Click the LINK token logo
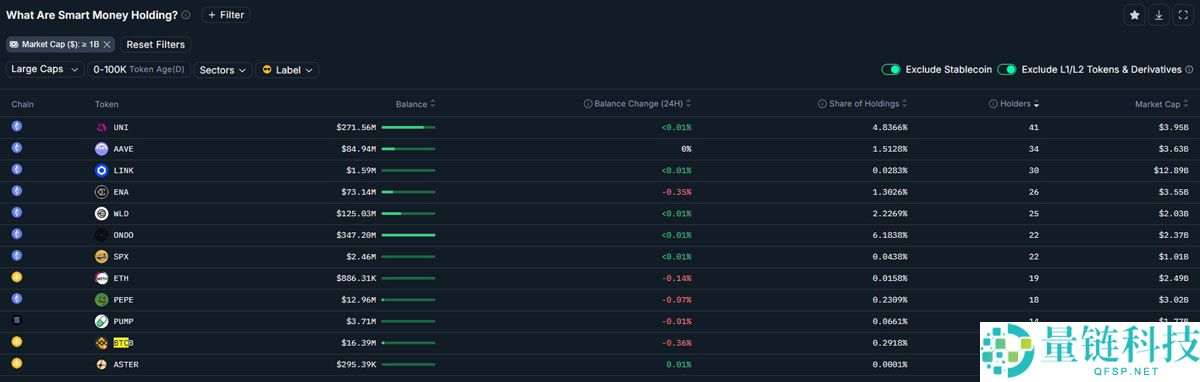 tap(101, 170)
